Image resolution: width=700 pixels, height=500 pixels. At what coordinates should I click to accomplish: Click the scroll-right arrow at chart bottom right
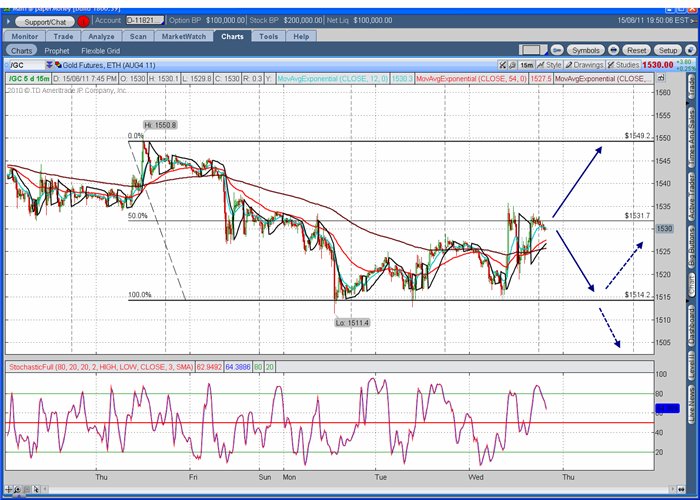tap(672, 489)
